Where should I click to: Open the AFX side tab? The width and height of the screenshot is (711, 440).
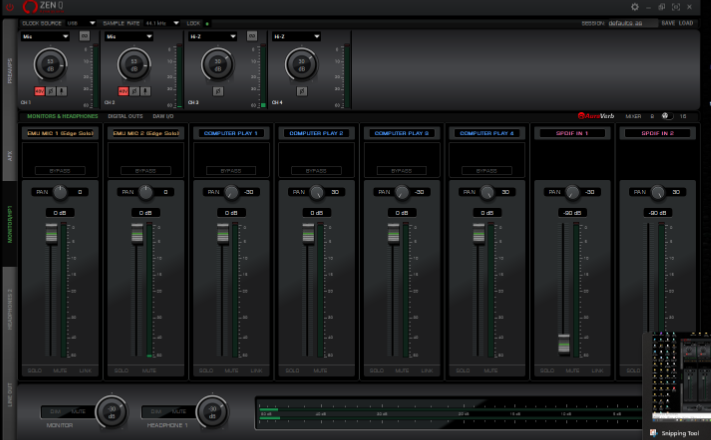[10, 156]
